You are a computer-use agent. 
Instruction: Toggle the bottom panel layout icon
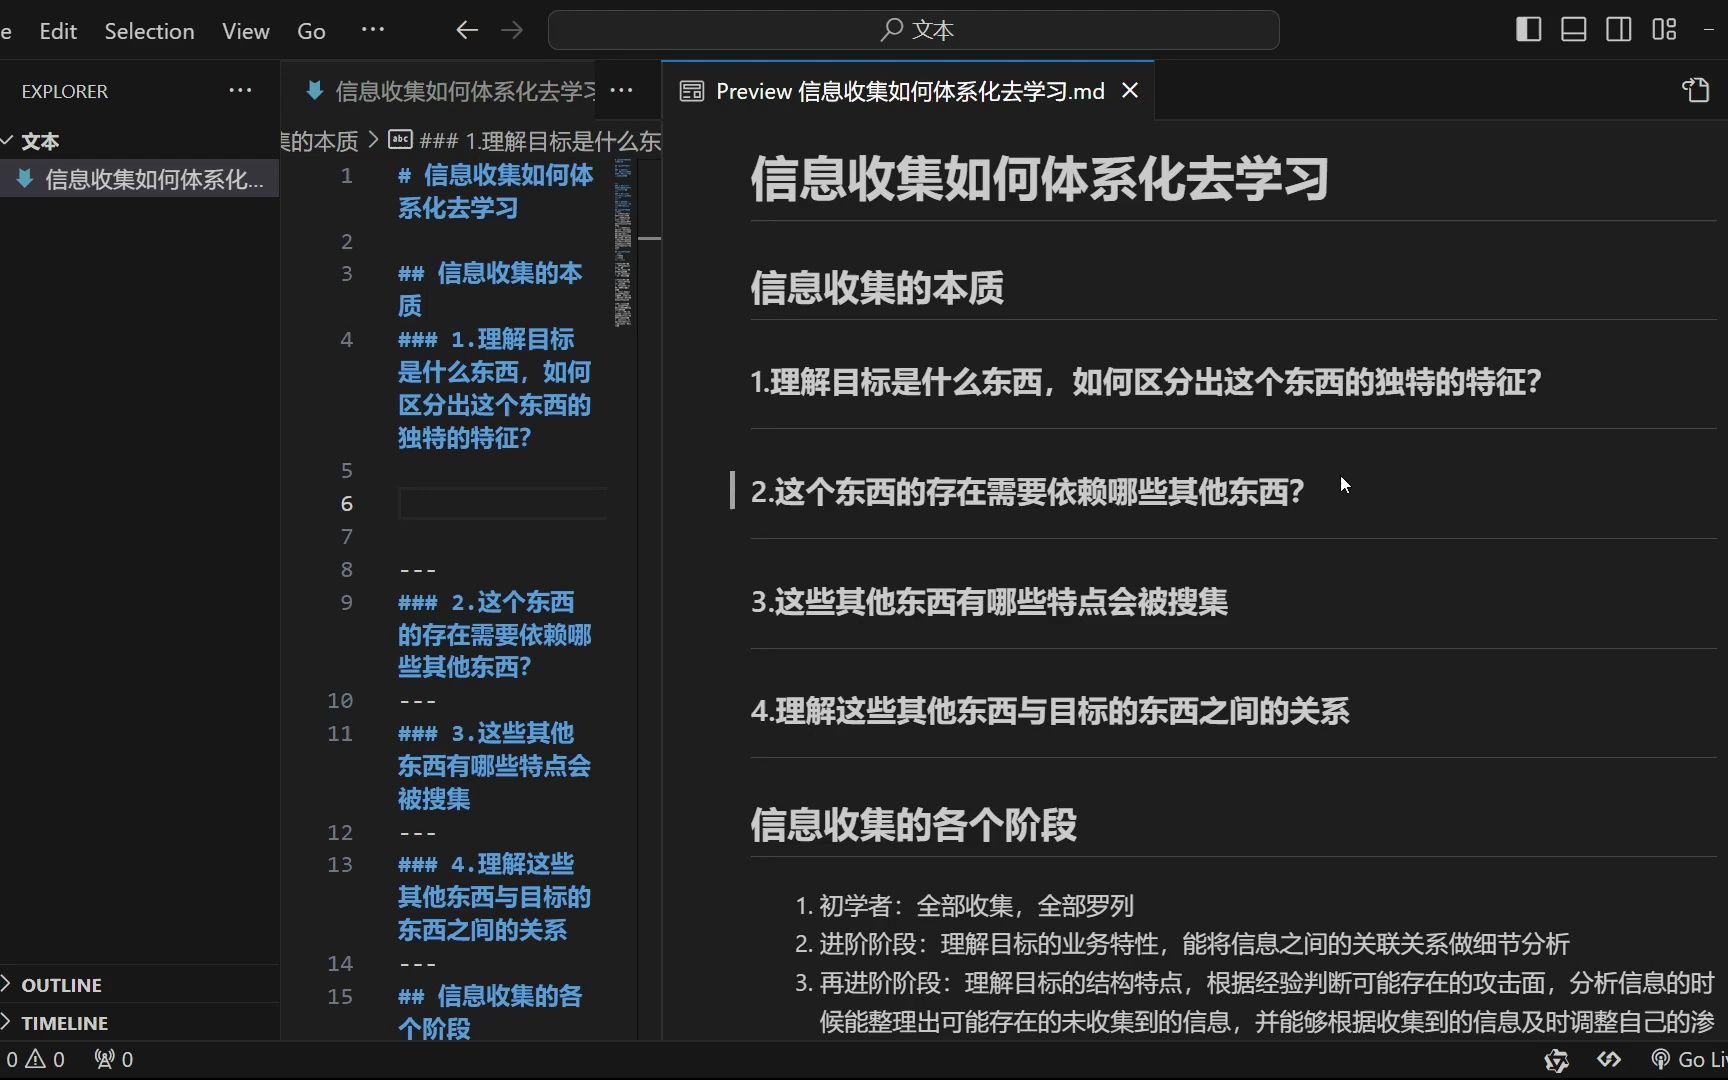[x=1573, y=30]
